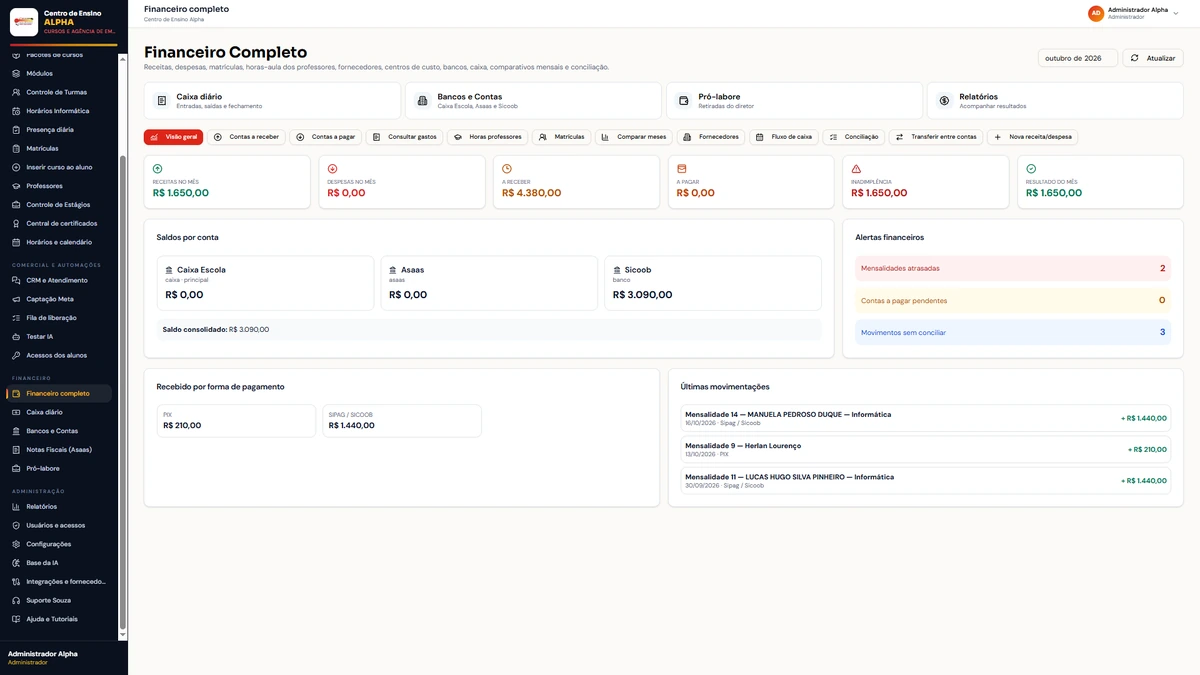Image resolution: width=1200 pixels, height=675 pixels.
Task: Switch to the Comparar meses tab
Action: pyautogui.click(x=633, y=137)
